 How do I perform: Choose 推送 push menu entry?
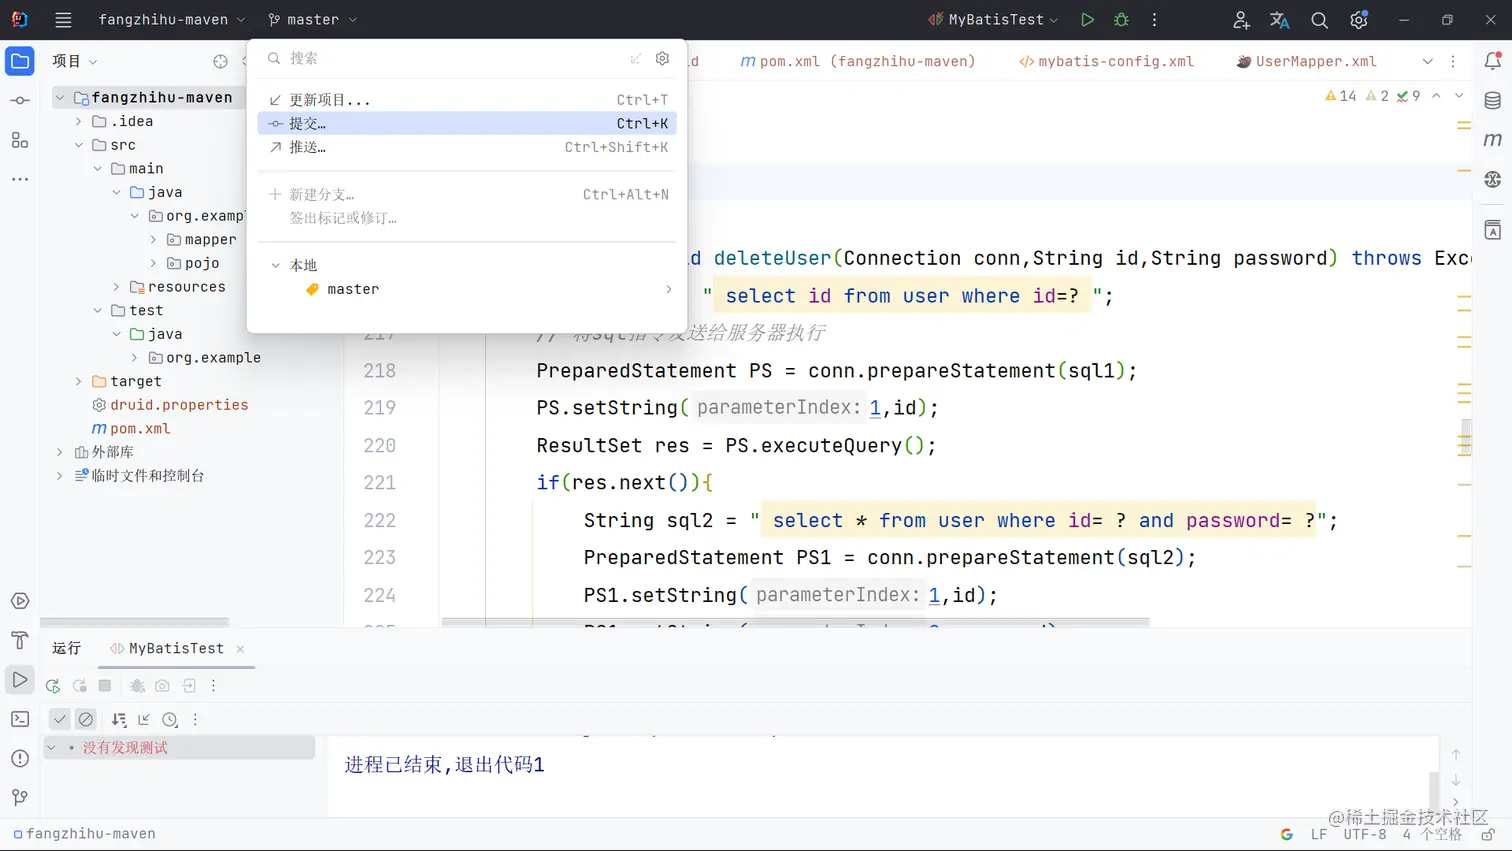point(467,147)
